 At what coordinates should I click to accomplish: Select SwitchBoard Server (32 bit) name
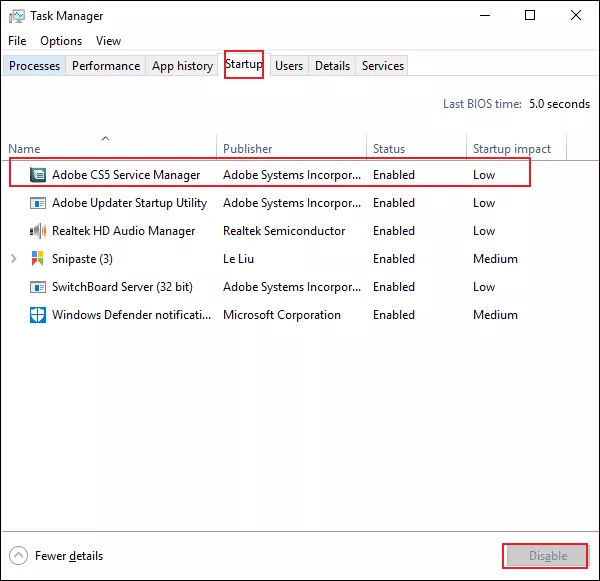pyautogui.click(x=122, y=287)
